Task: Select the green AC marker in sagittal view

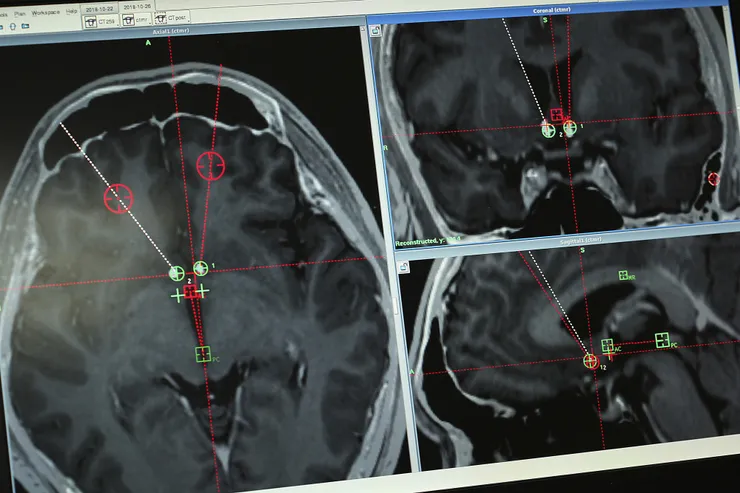Action: 607,345
